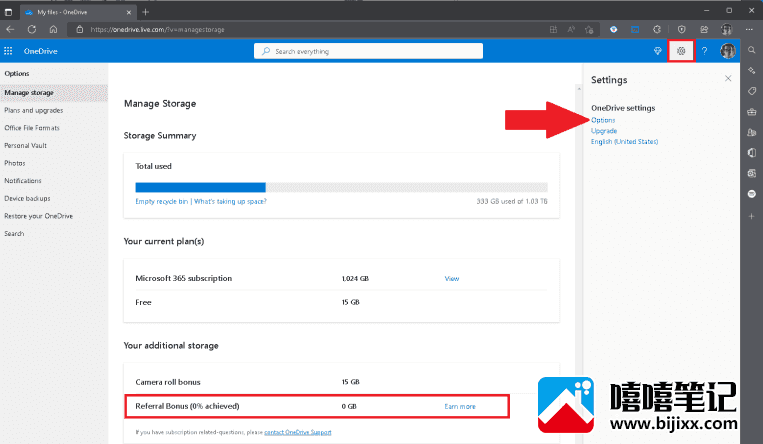Click the Premium diamond icon in header
The height and width of the screenshot is (444, 763).
[657, 51]
